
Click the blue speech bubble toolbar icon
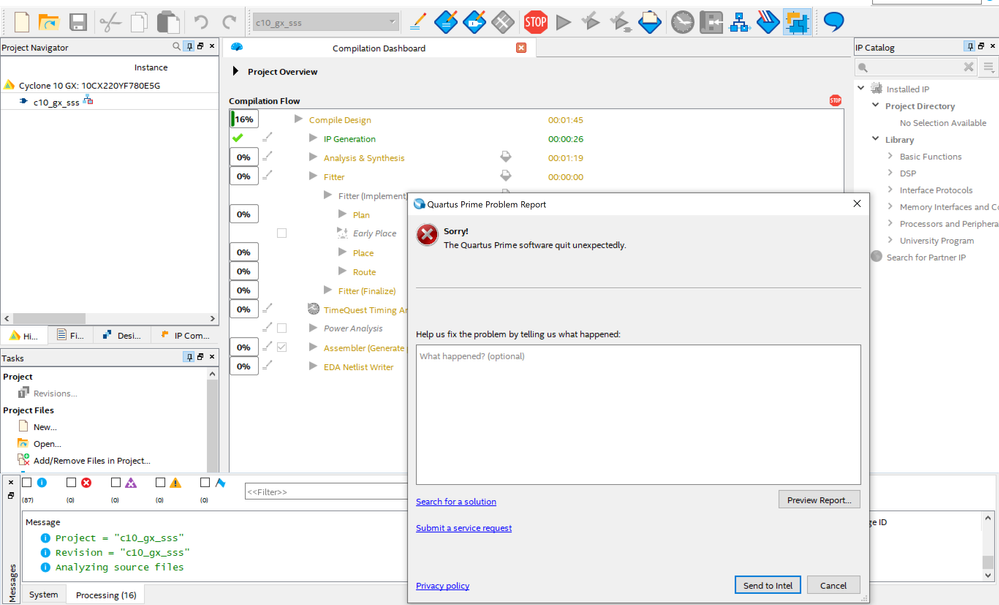coord(833,22)
